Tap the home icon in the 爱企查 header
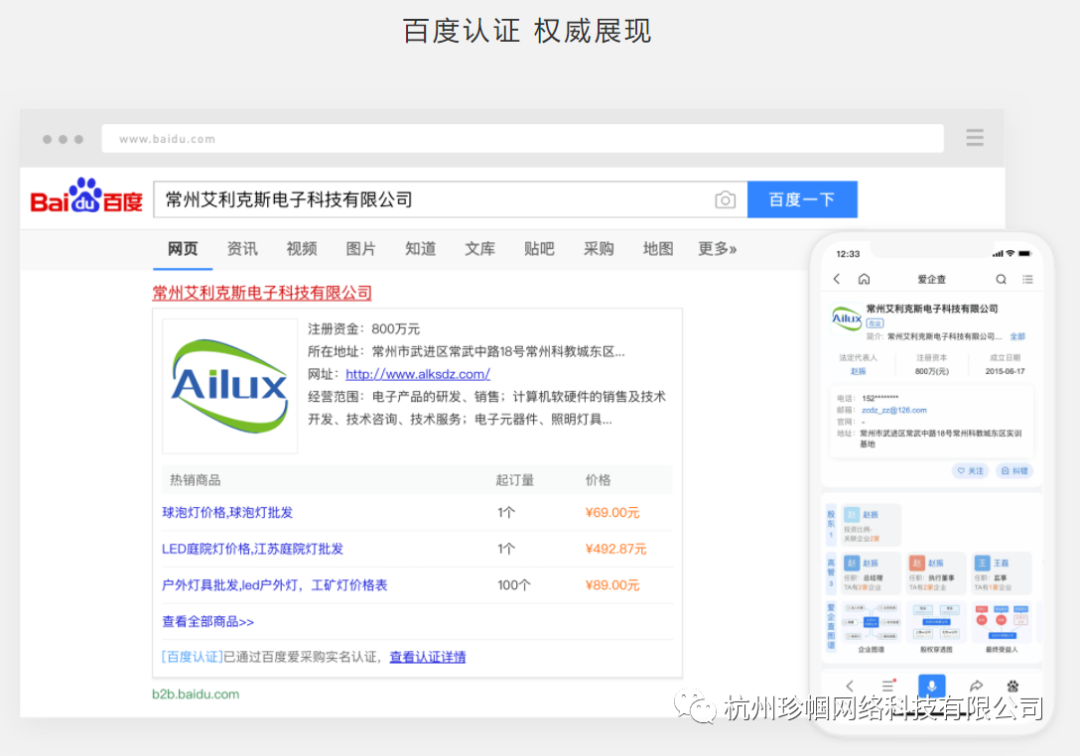This screenshot has width=1080, height=756. click(x=865, y=280)
